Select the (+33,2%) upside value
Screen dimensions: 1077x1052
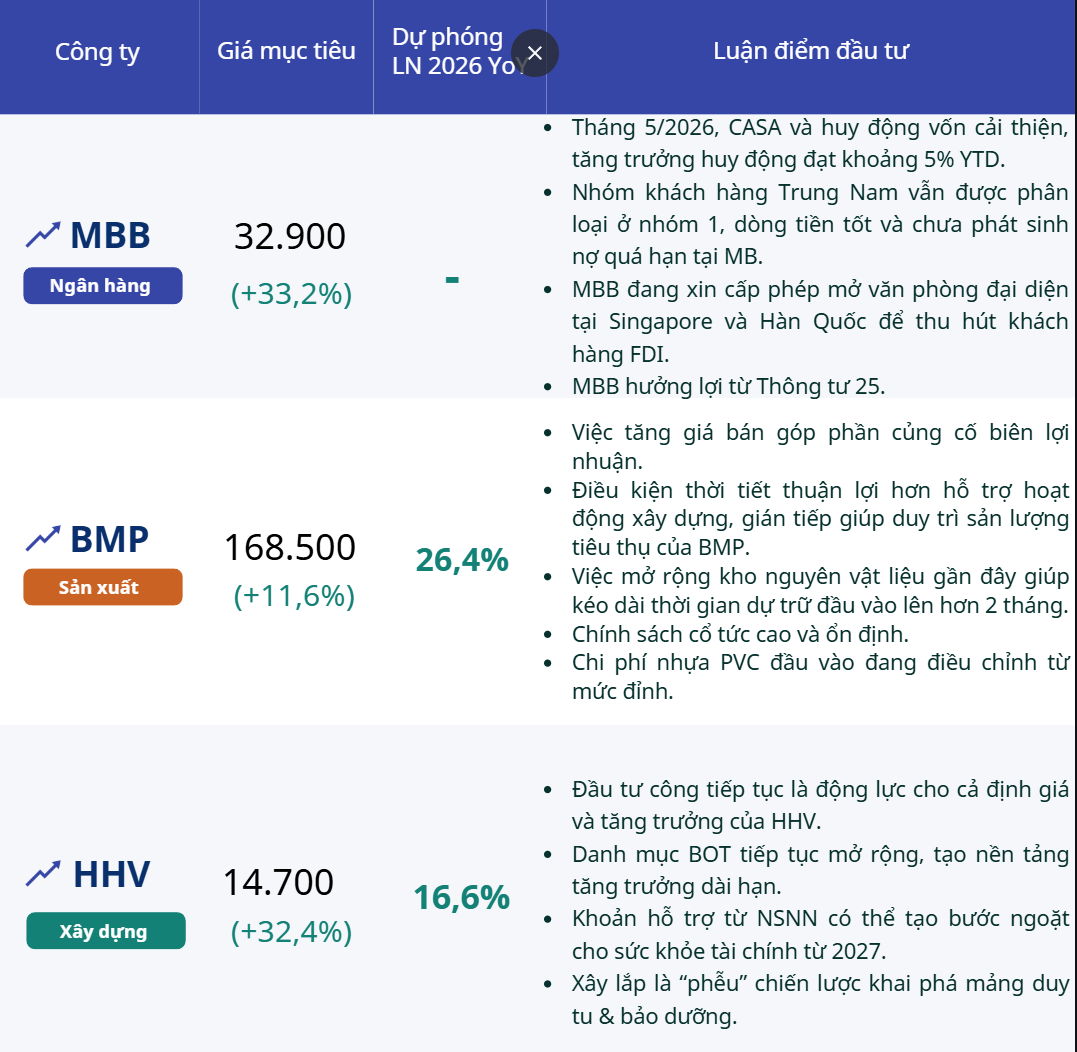[x=291, y=294]
